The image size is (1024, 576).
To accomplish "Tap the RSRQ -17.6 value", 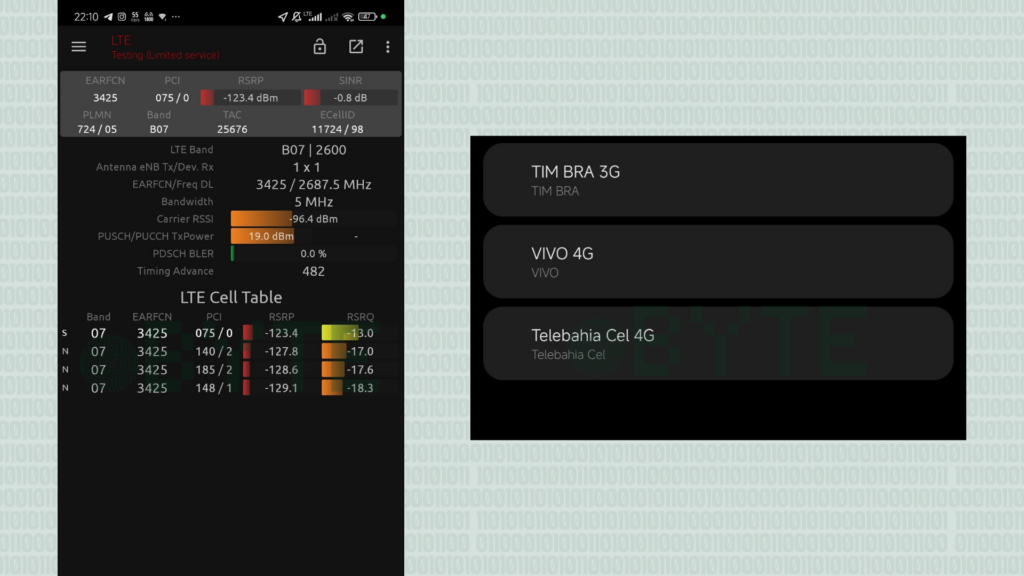I will 360,370.
